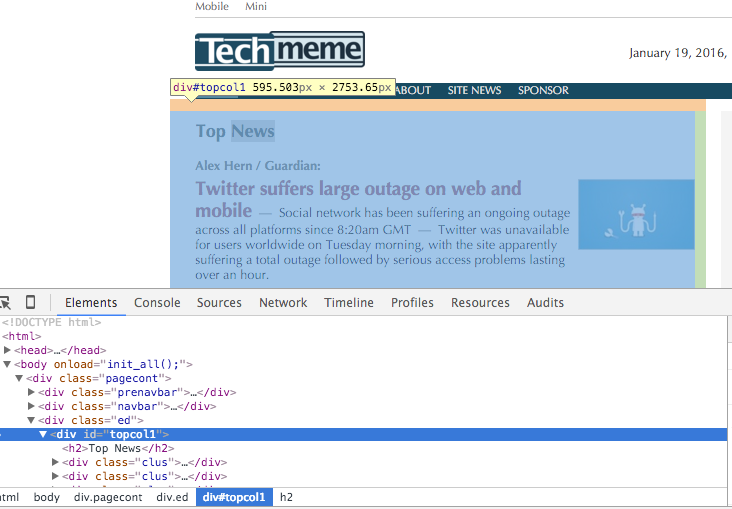Expand the second div class clus node

[55, 476]
